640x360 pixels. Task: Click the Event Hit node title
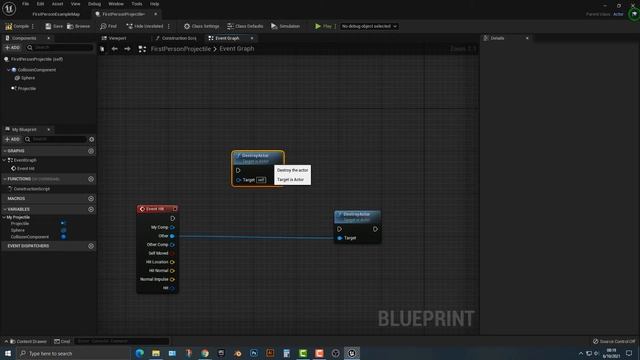155,209
